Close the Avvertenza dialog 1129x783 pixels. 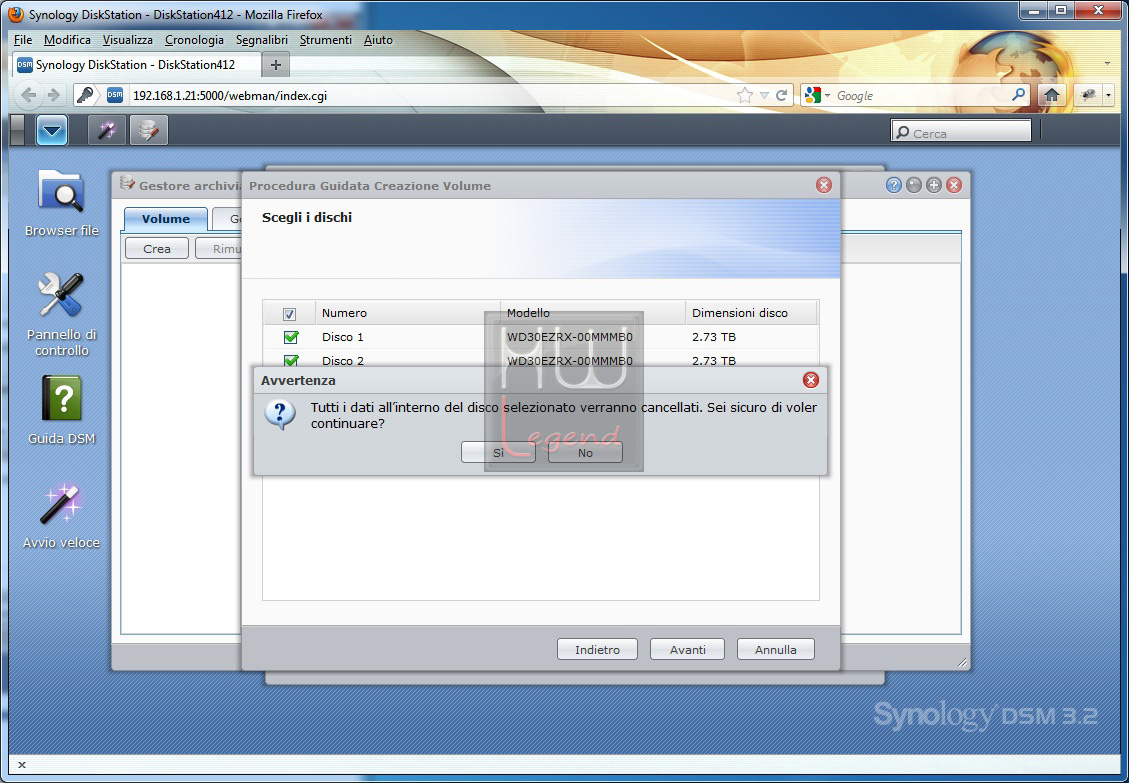click(x=811, y=380)
